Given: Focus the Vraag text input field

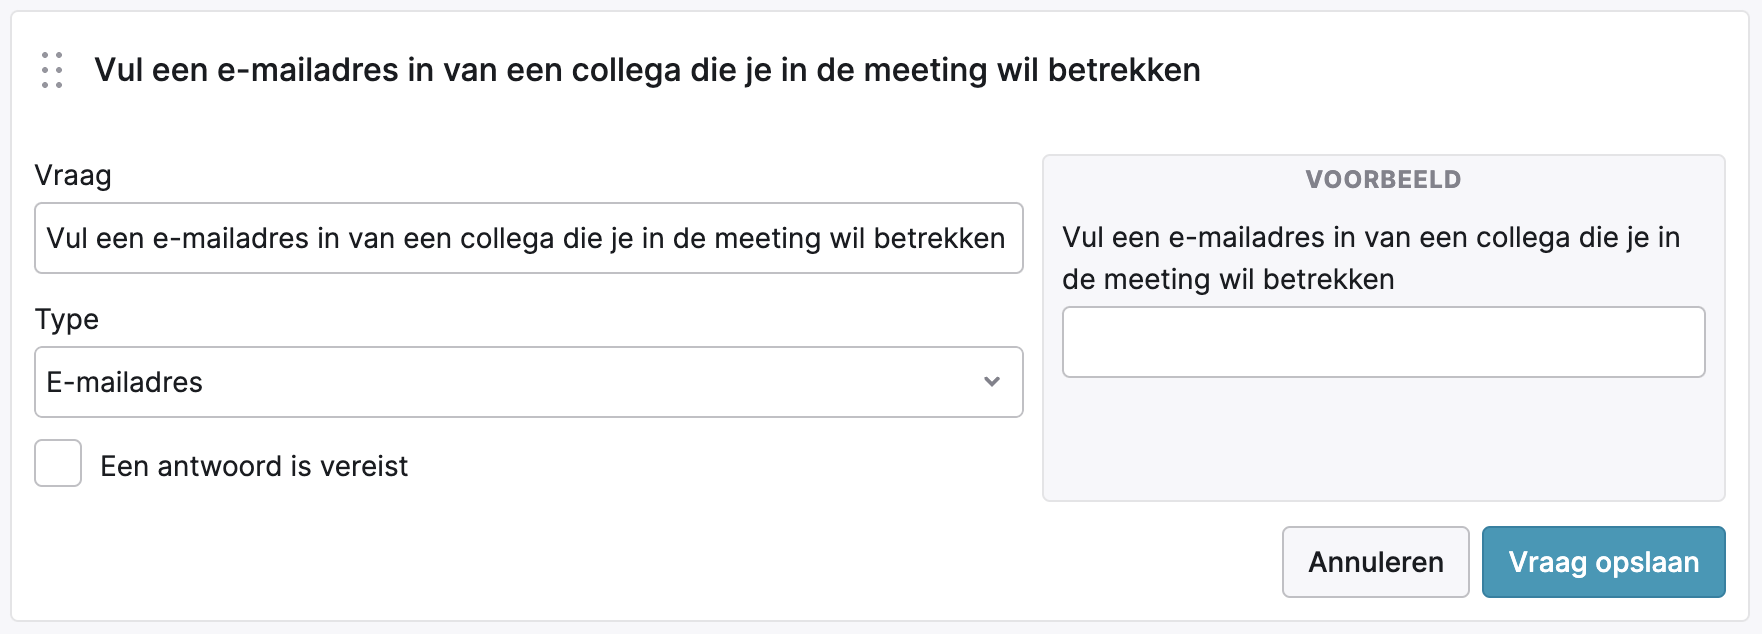Looking at the screenshot, I should pos(528,238).
